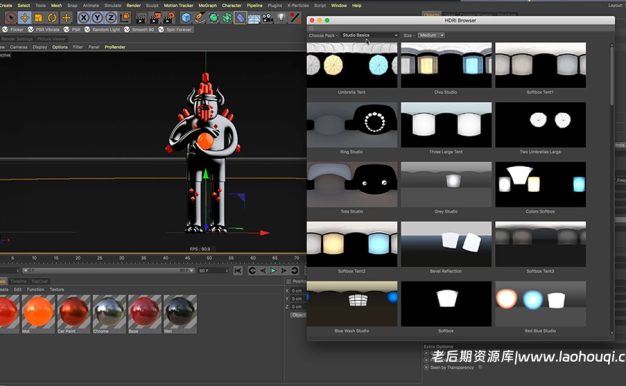
Task: Click the green Play Forward button
Action: (273, 271)
